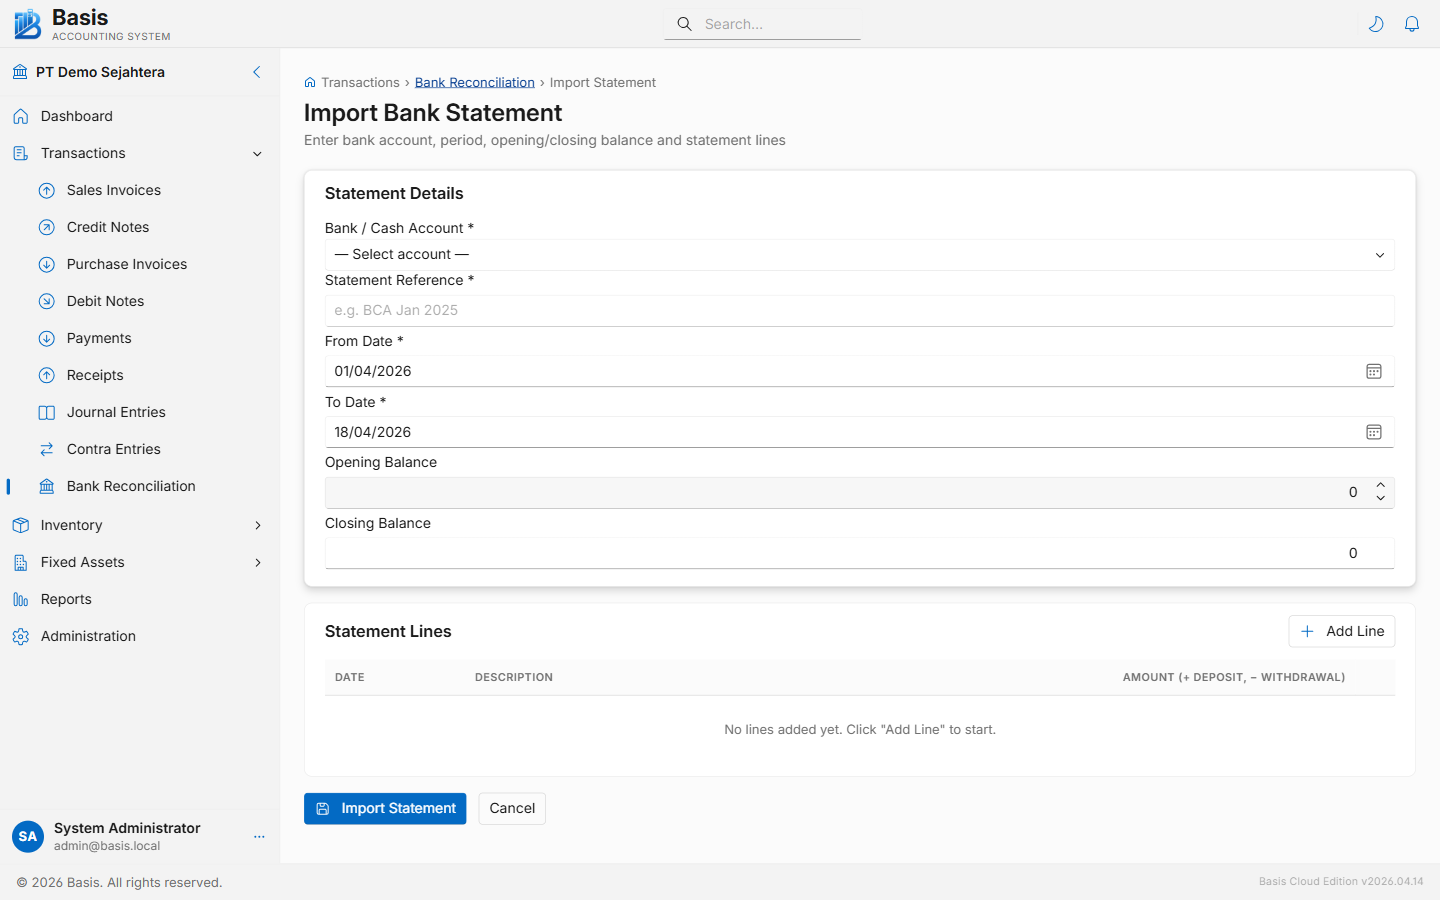The width and height of the screenshot is (1440, 900).
Task: Click the Basis logo icon
Action: (27, 23)
